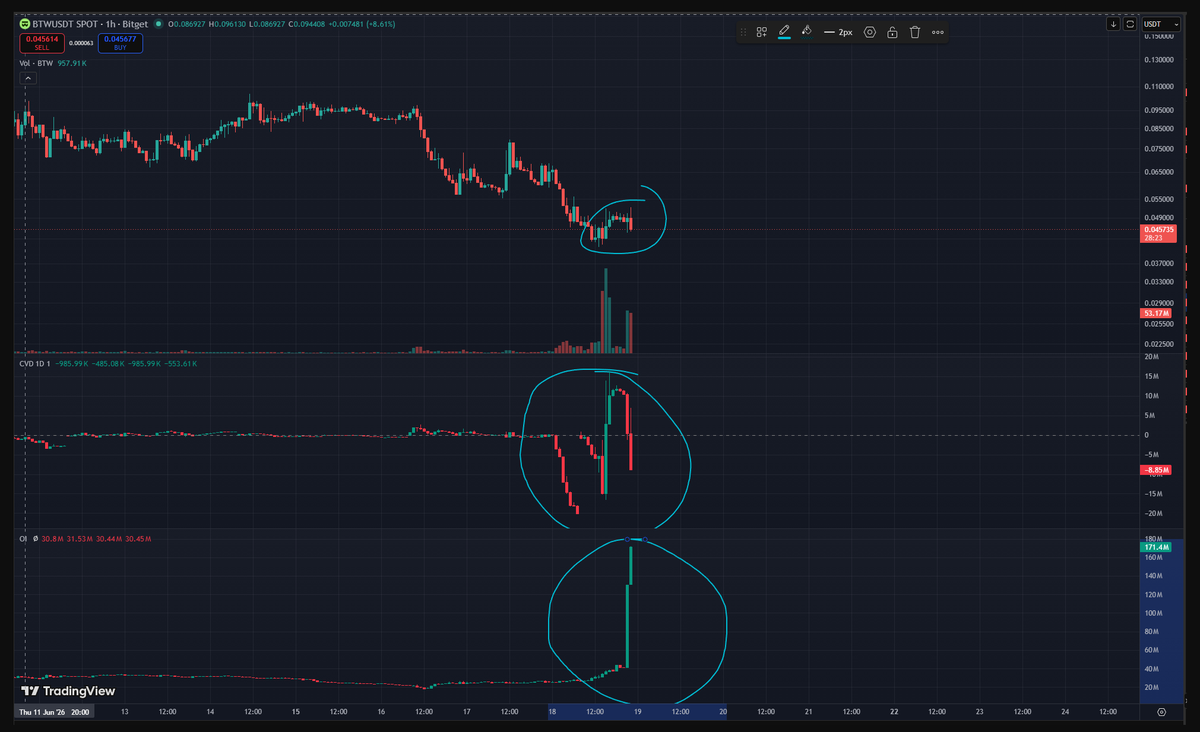
Task: Grab the floating toolbar drag handle
Action: click(744, 32)
